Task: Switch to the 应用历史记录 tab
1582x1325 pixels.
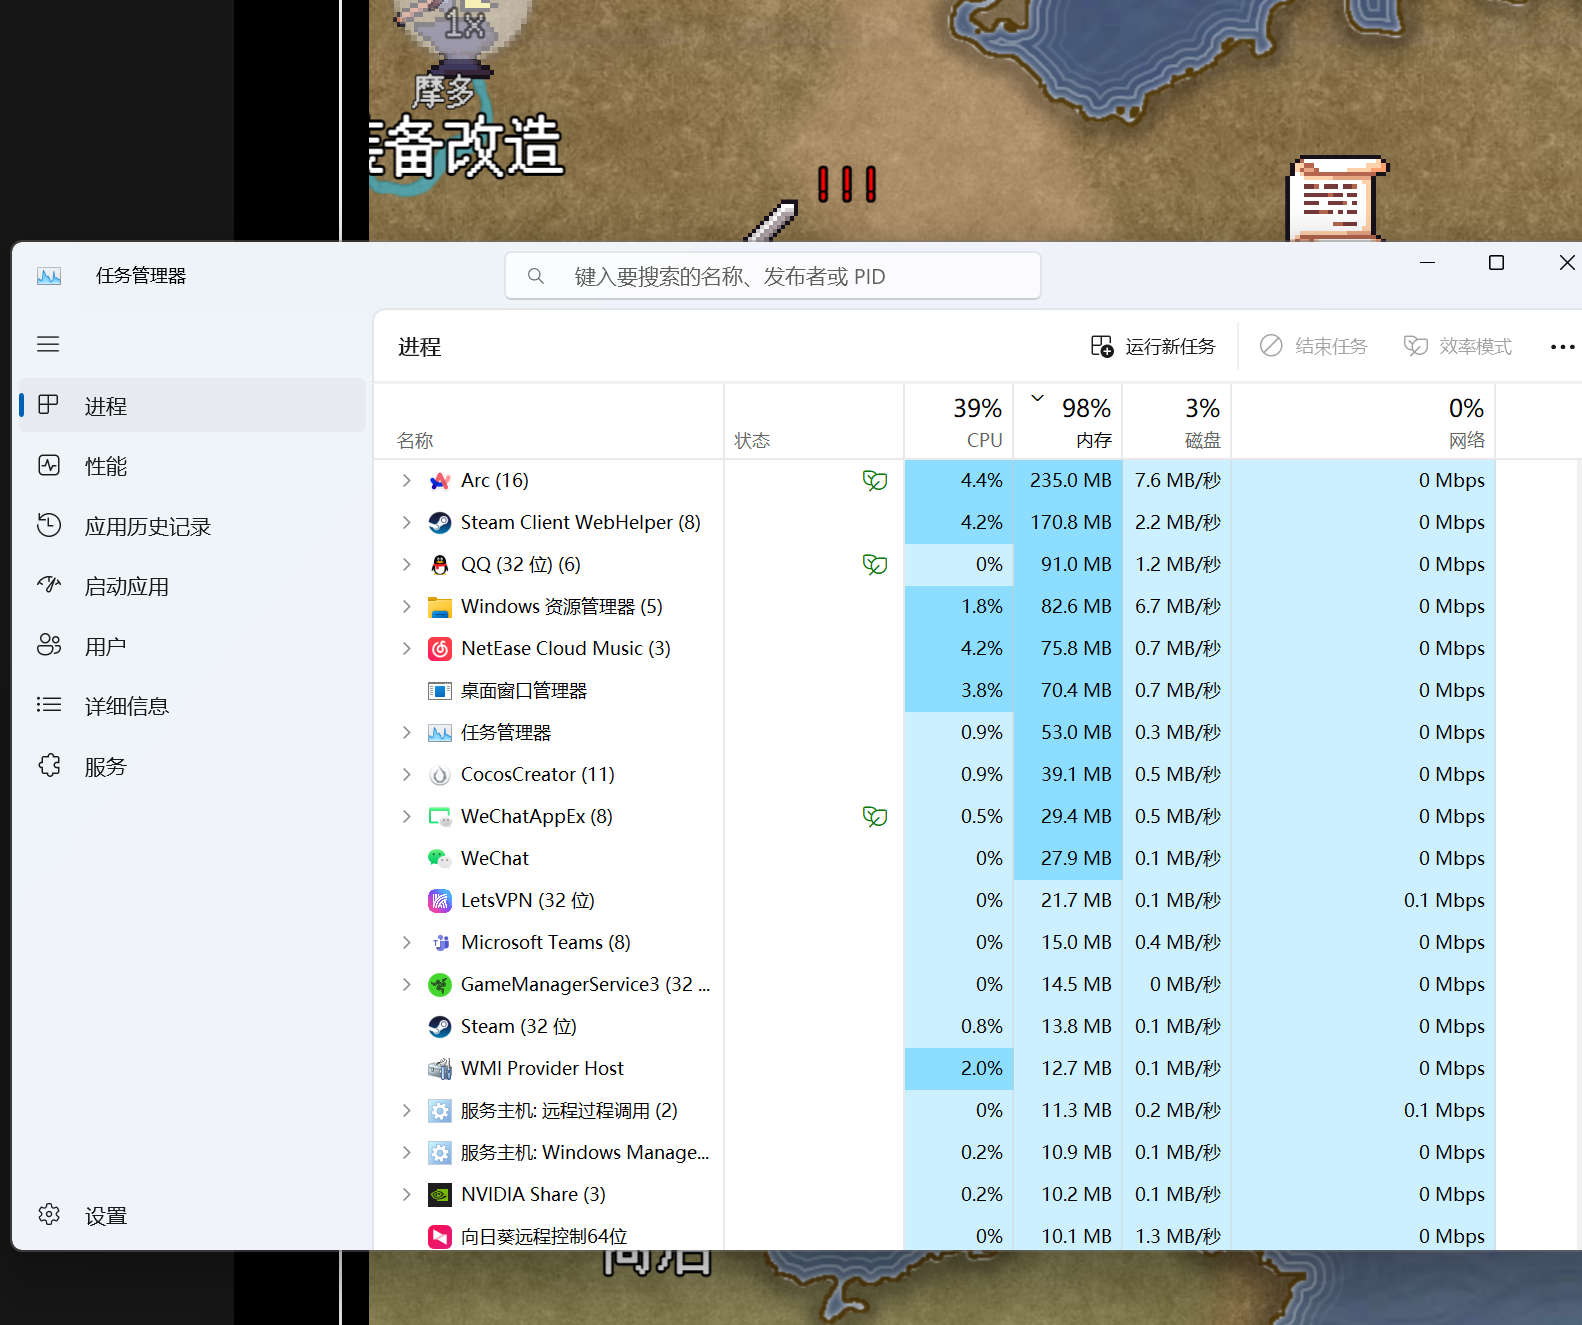Action: 193,526
